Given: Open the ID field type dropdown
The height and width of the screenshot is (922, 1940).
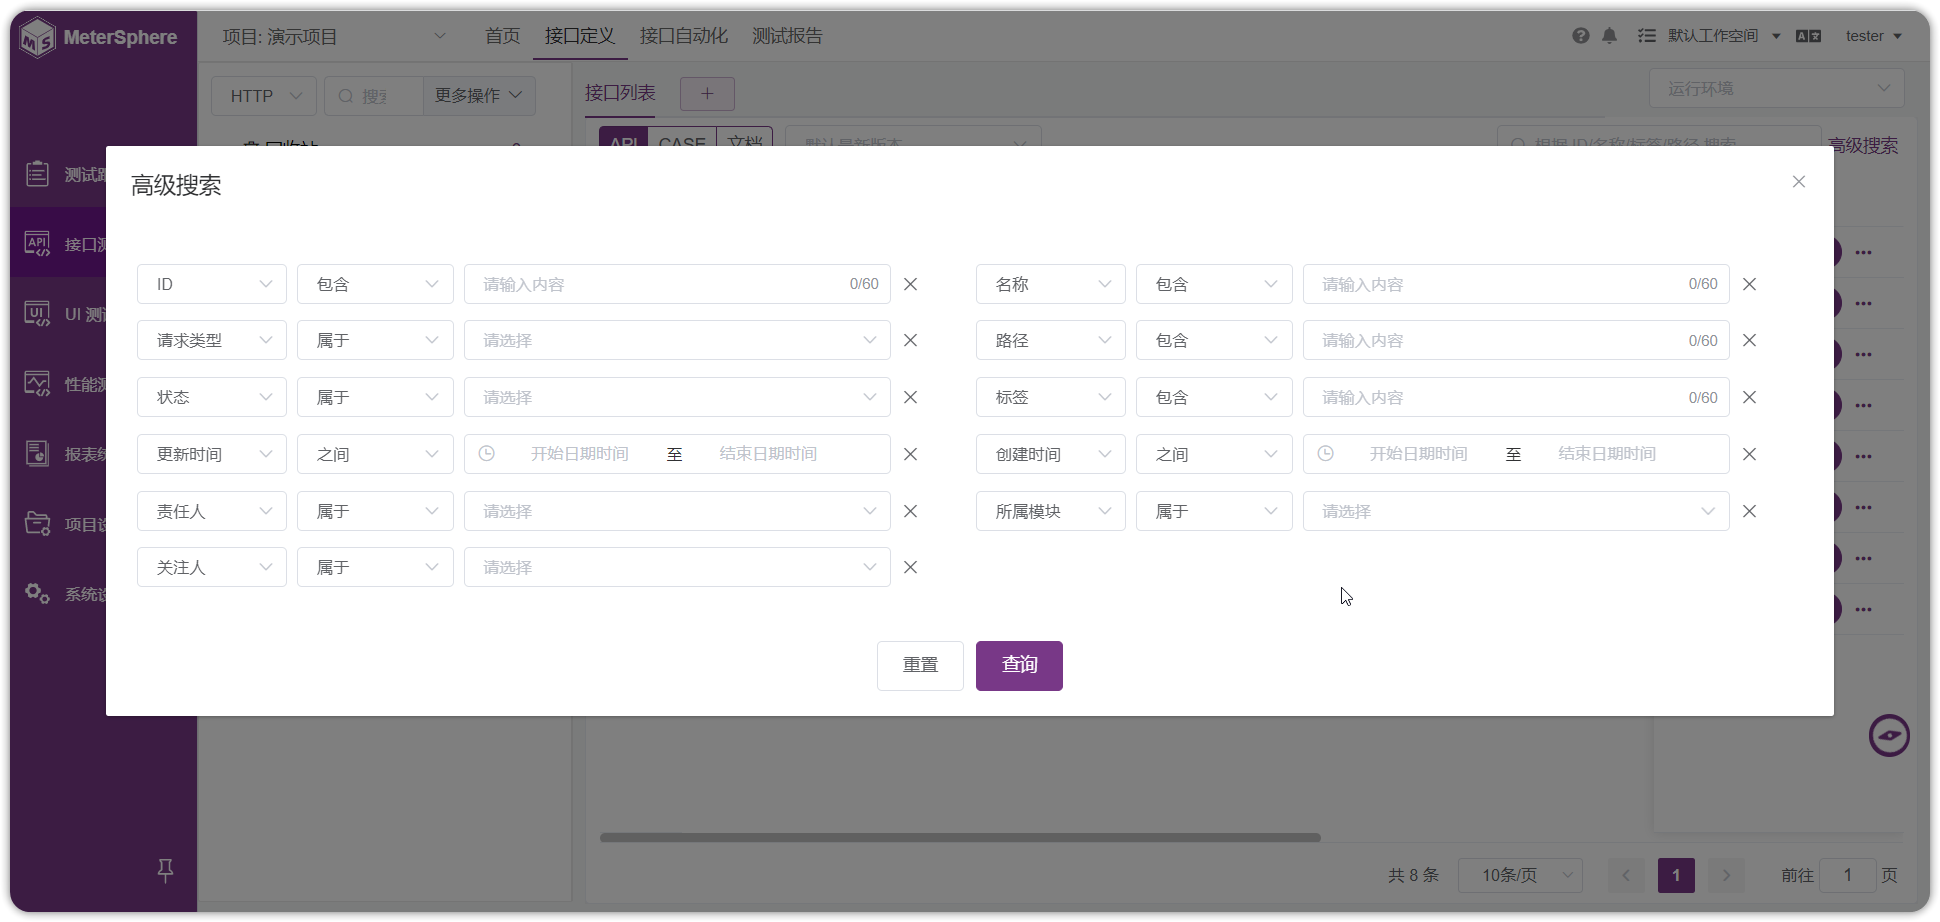Looking at the screenshot, I should coord(212,284).
